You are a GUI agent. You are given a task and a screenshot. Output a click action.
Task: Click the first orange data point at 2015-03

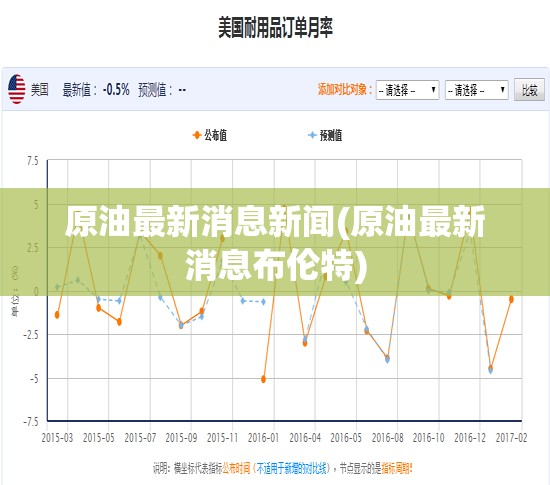coord(57,315)
